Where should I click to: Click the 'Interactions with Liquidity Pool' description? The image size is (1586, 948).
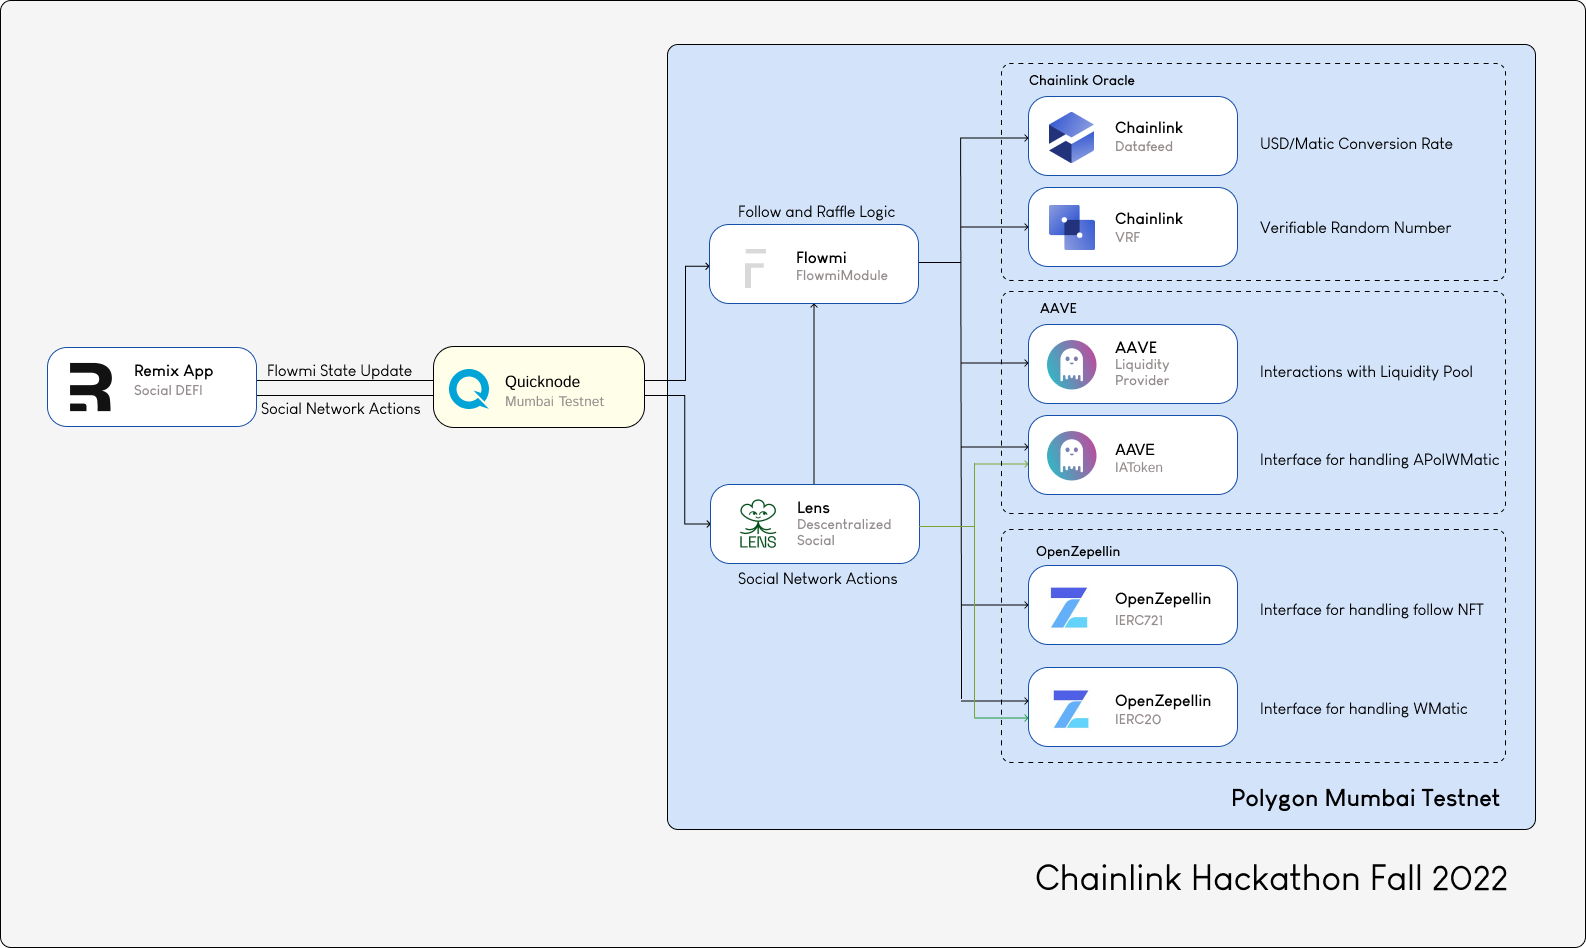[1366, 372]
